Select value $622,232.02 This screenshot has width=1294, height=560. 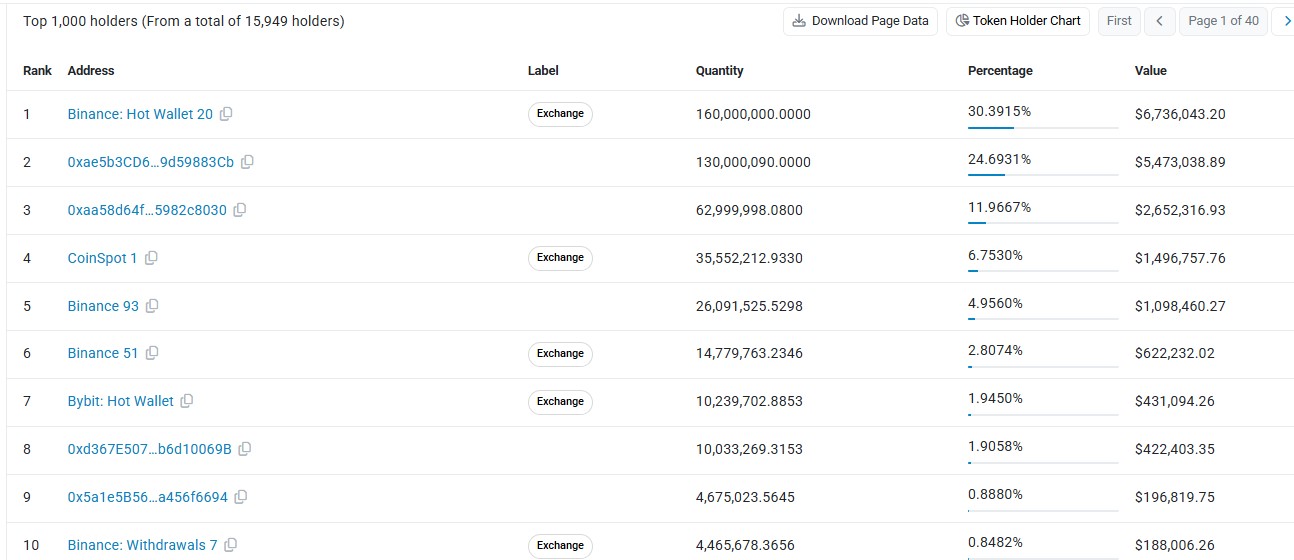(x=1175, y=353)
